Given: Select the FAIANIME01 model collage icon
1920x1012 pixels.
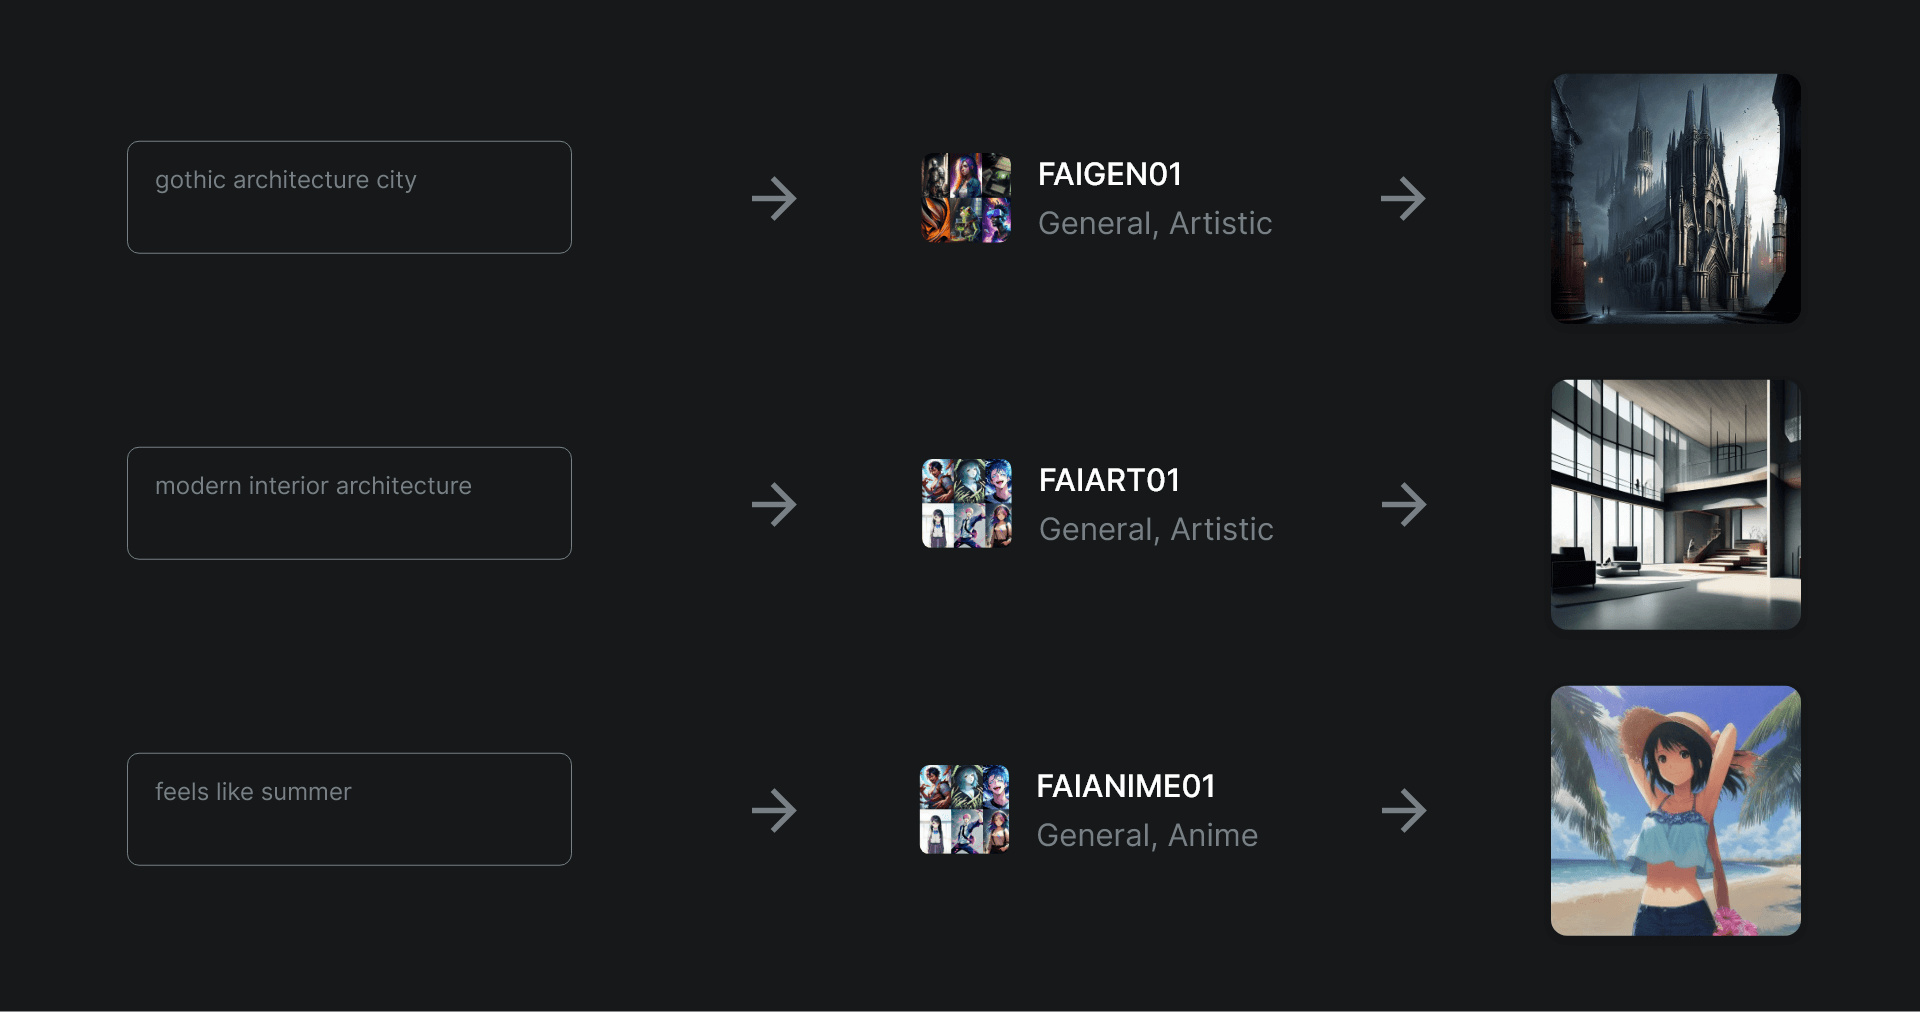Looking at the screenshot, I should pyautogui.click(x=964, y=810).
